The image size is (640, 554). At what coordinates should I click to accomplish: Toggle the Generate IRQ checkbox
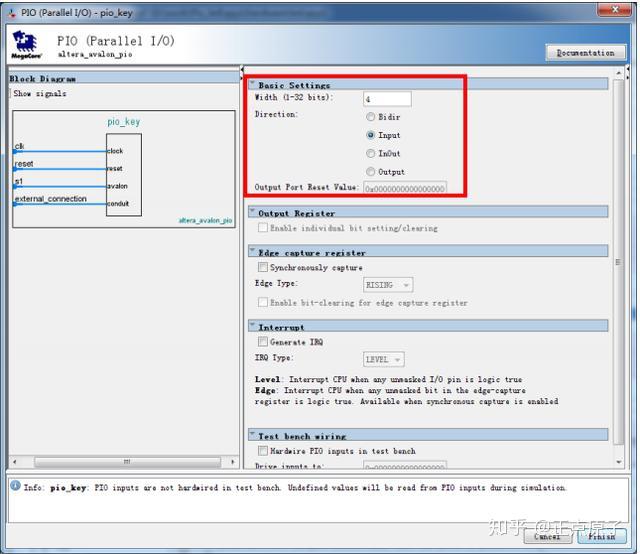[263, 342]
